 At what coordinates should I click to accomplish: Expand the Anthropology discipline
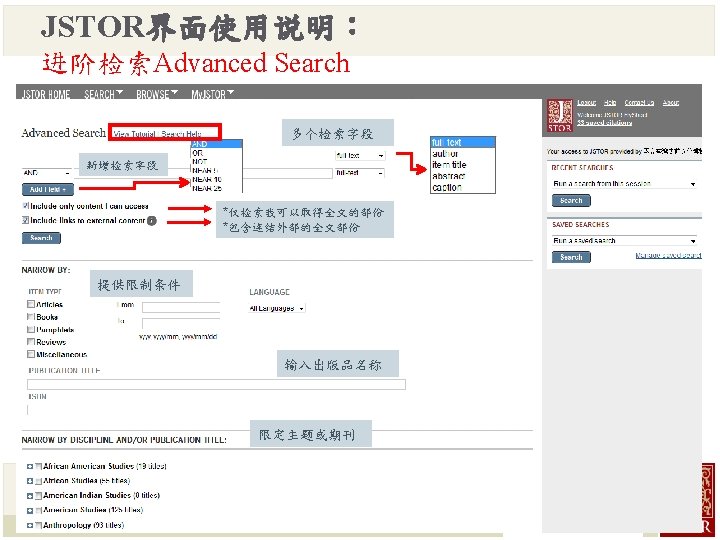click(x=30, y=525)
